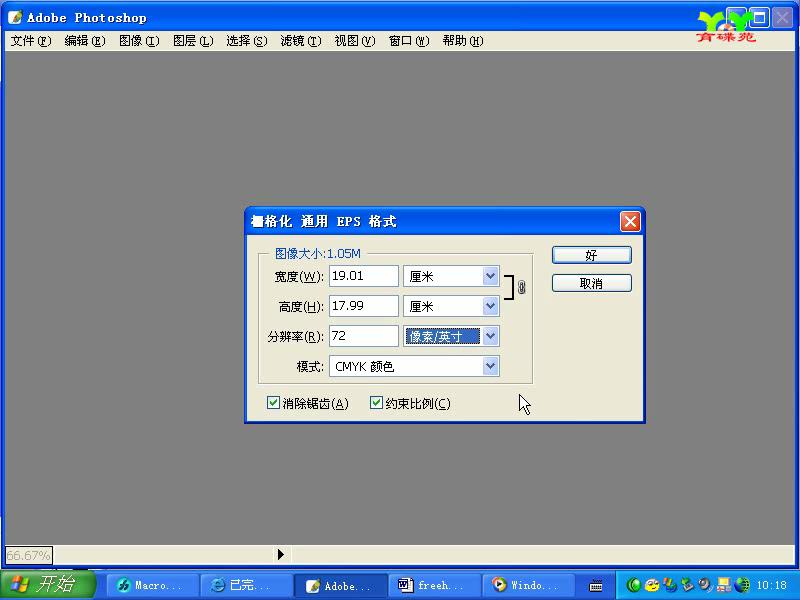800x600 pixels.
Task: Click the 图像大小:1.05M label
Action: tap(317, 253)
